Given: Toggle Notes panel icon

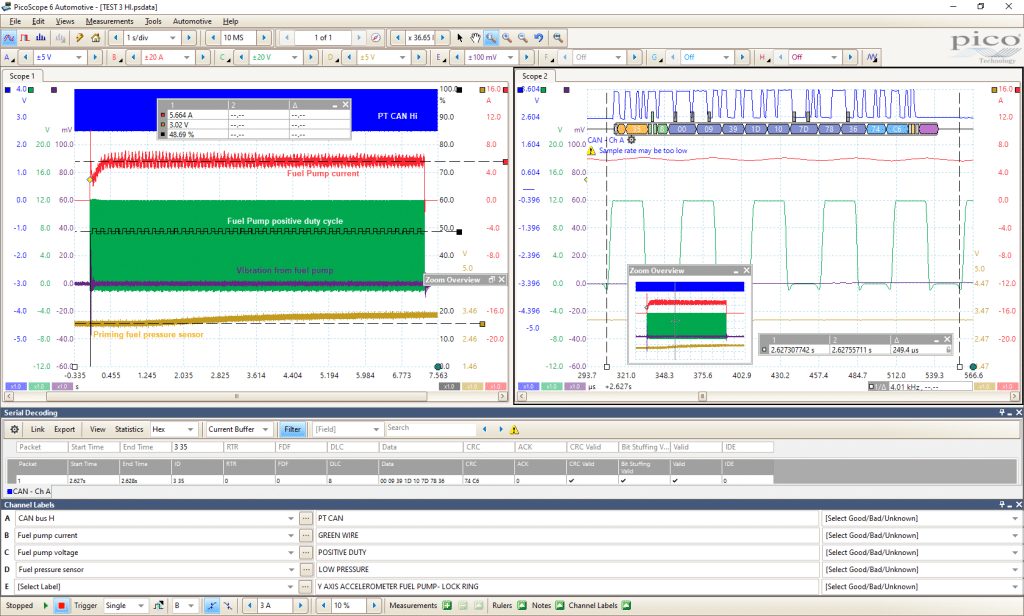Looking at the screenshot, I should (x=560, y=606).
